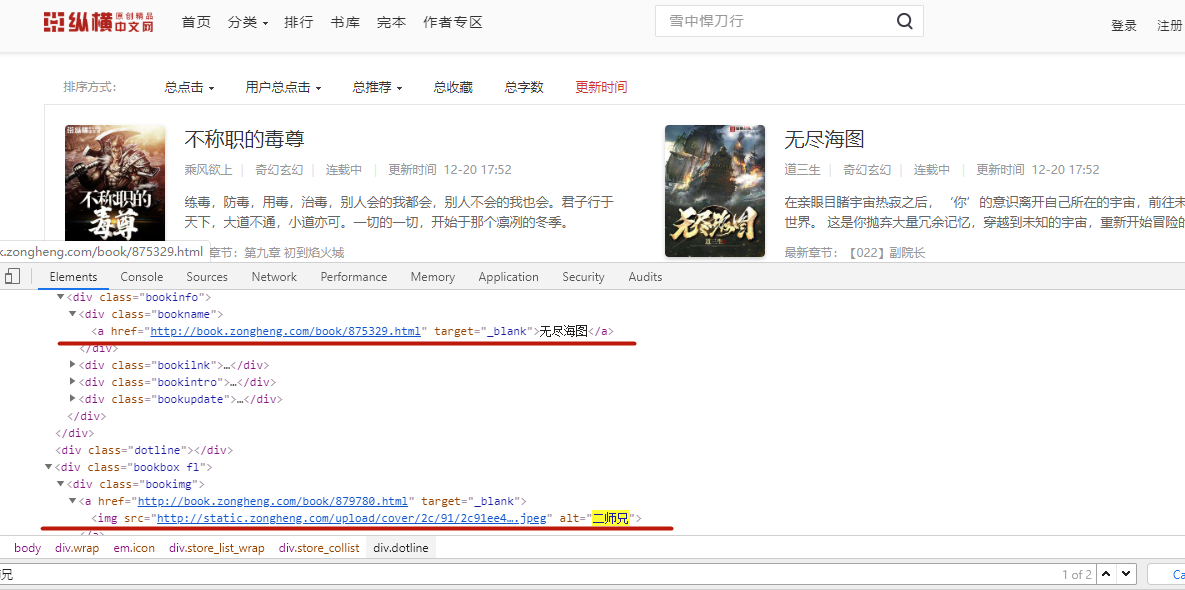This screenshot has width=1185, height=590.
Task: Collapse the a href 879780.html node
Action: click(x=73, y=502)
